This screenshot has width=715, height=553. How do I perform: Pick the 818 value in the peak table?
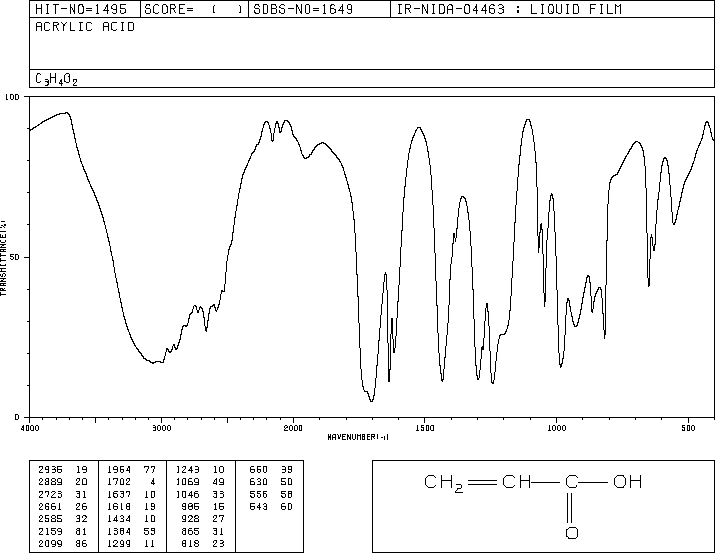(191, 543)
